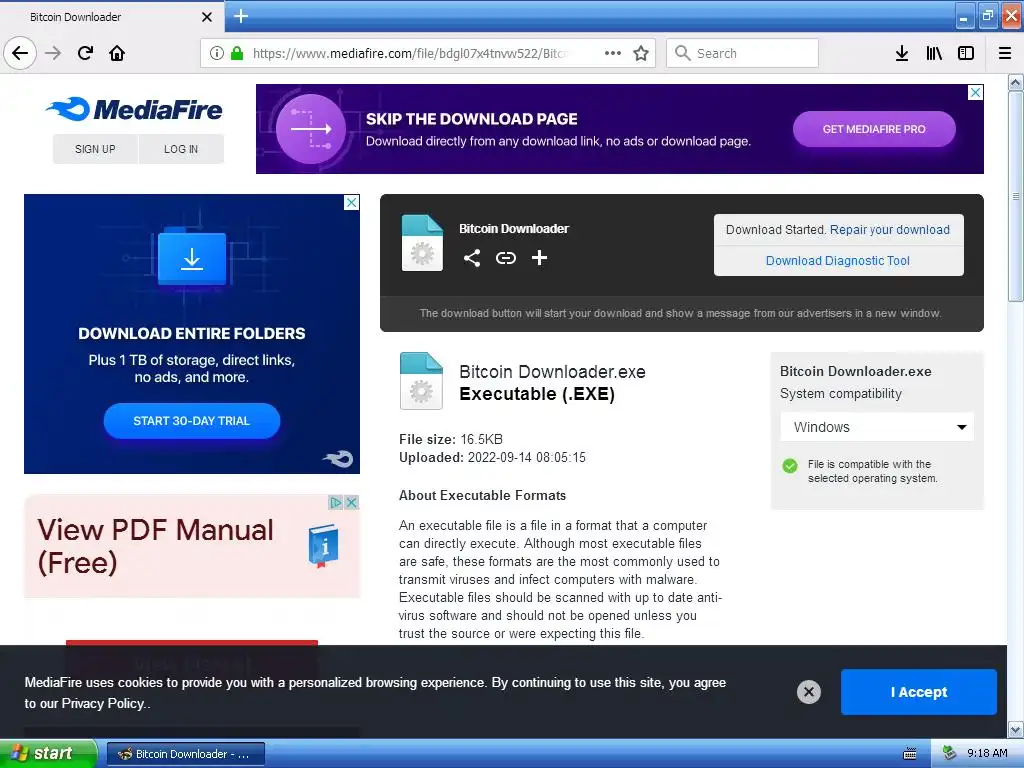Screen dimensions: 1024x768
Task: Click the scrollbar up arrow
Action: pyautogui.click(x=1015, y=83)
